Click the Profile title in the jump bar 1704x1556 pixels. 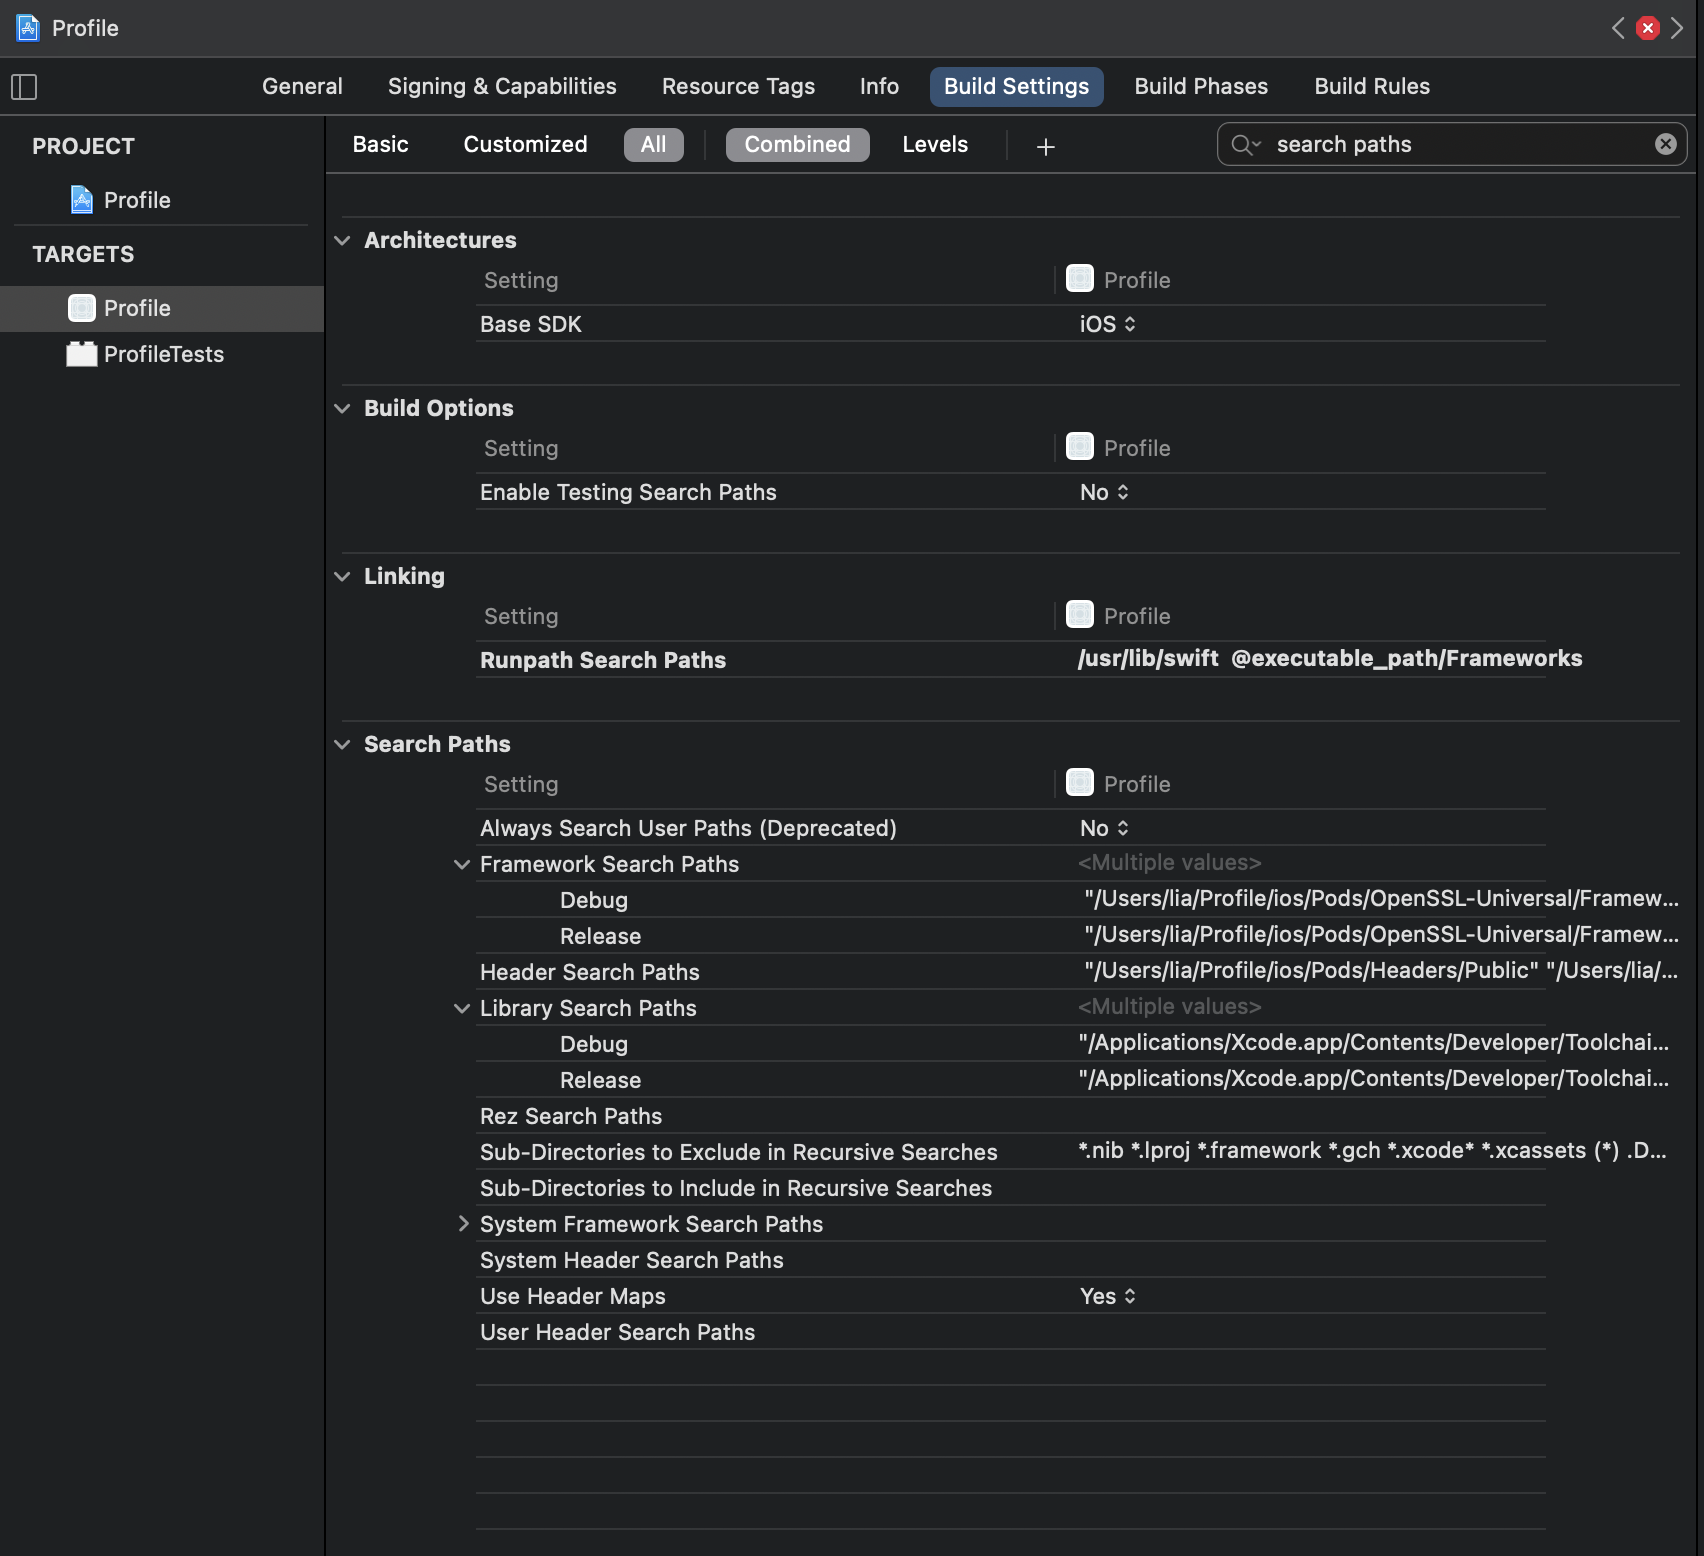pos(85,28)
